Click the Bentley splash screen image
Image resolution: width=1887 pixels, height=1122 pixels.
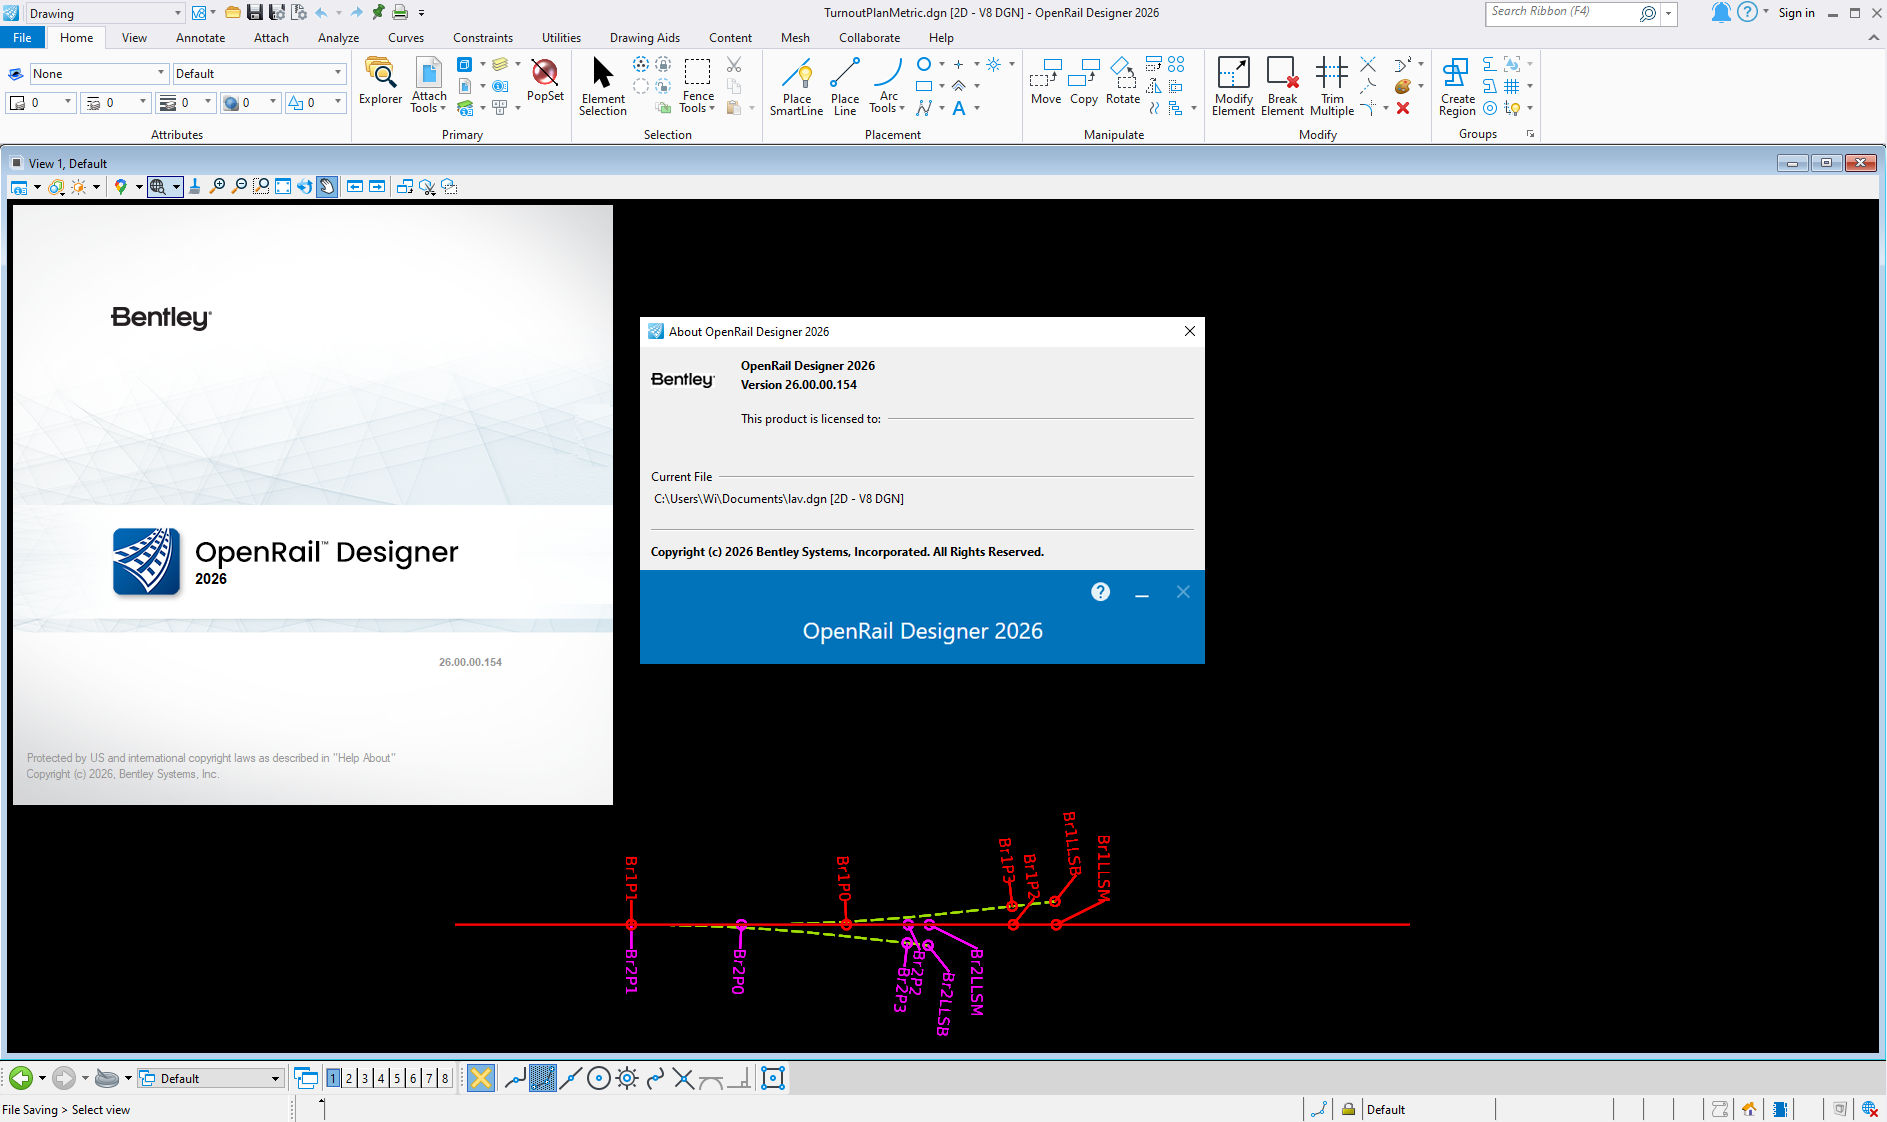[312, 505]
